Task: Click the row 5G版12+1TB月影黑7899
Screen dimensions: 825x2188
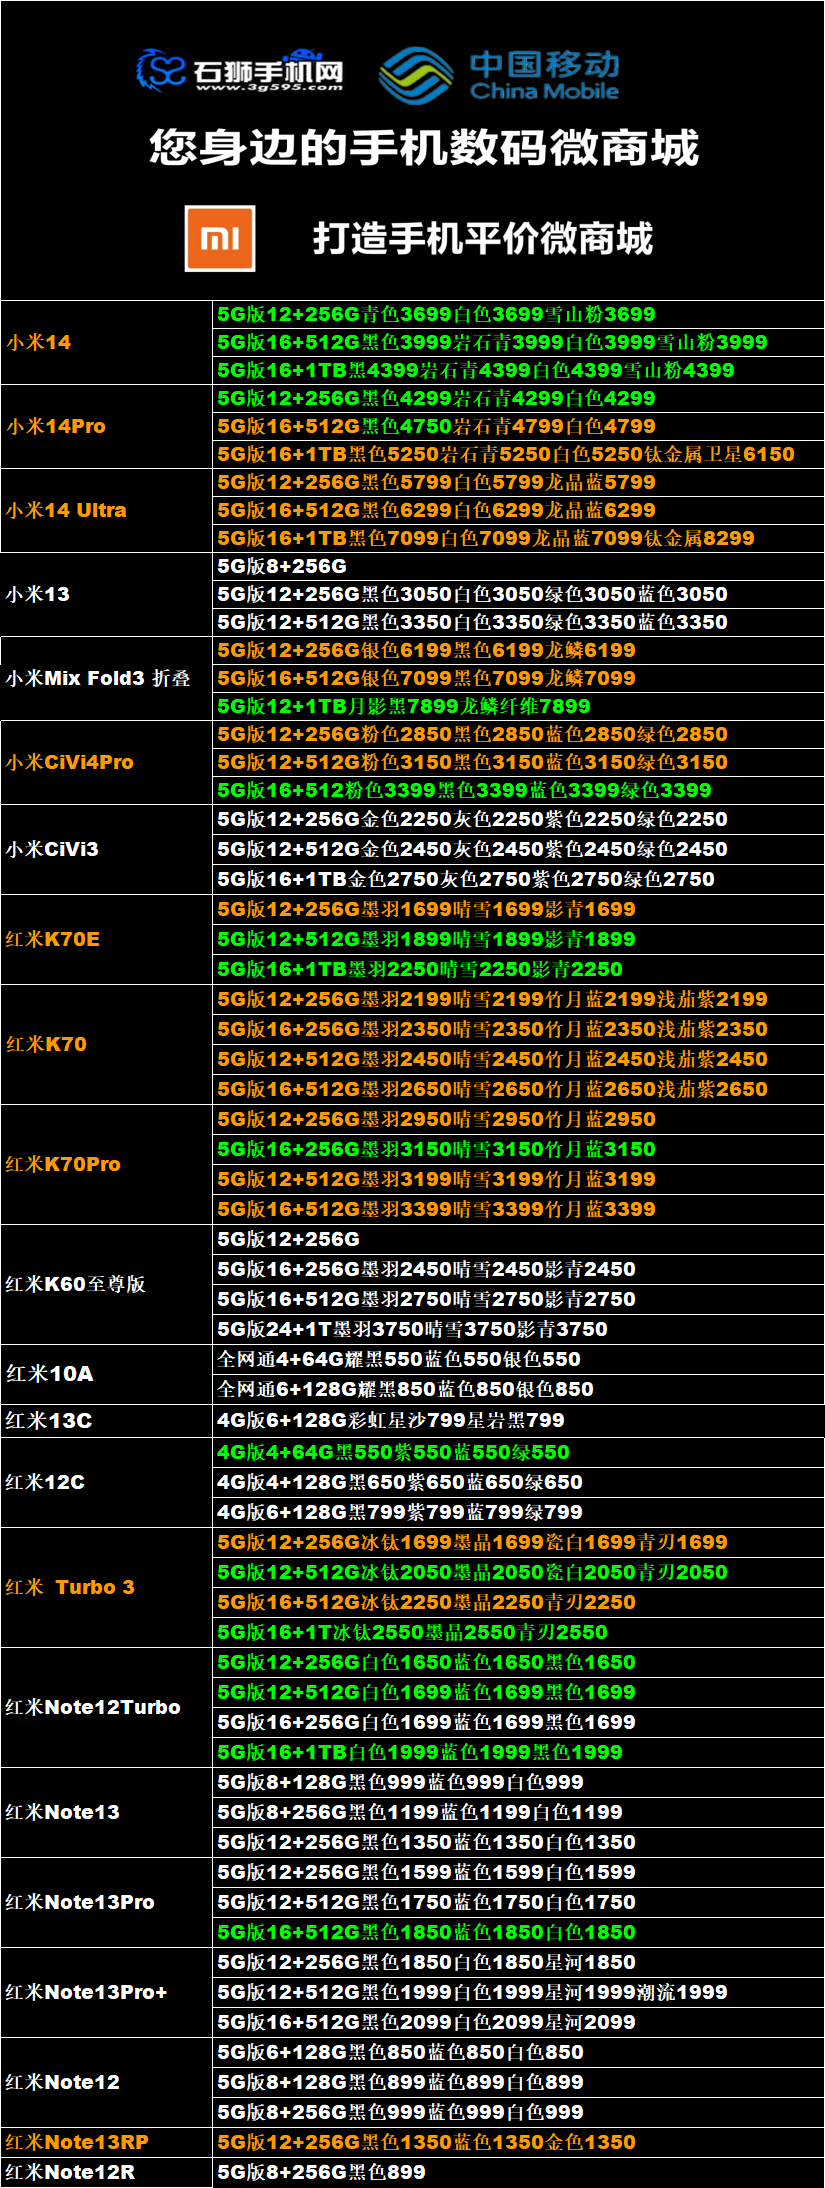Action: [519, 706]
